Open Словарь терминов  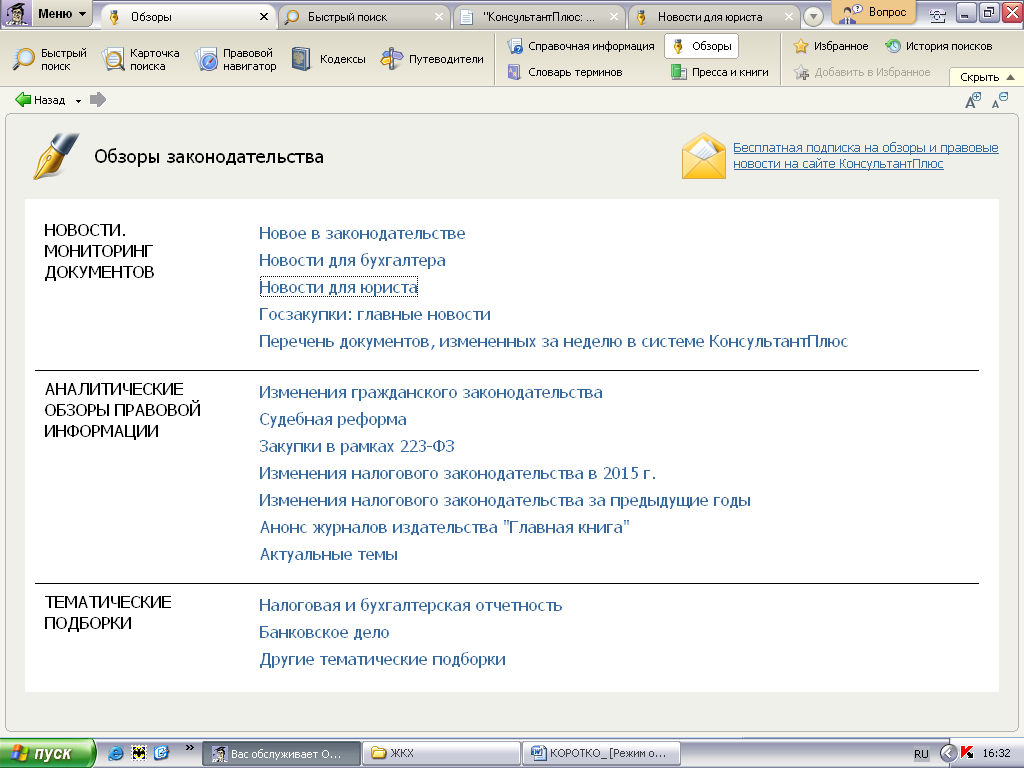pyautogui.click(x=565, y=72)
